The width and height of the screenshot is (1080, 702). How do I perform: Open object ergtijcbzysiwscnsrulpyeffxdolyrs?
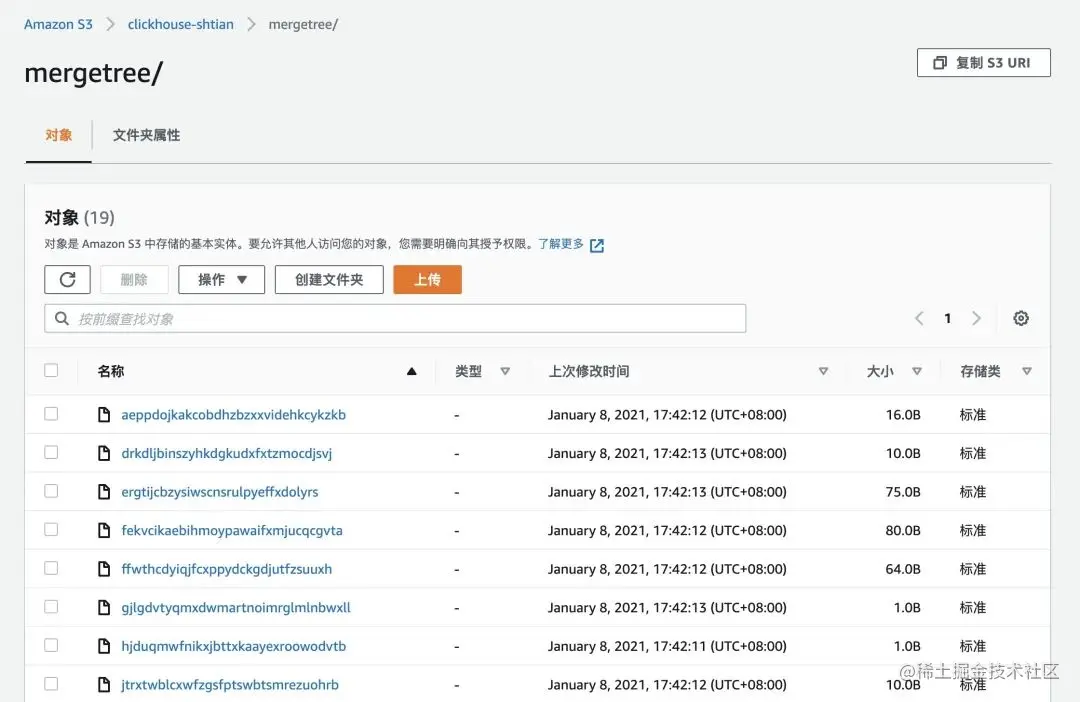click(220, 492)
